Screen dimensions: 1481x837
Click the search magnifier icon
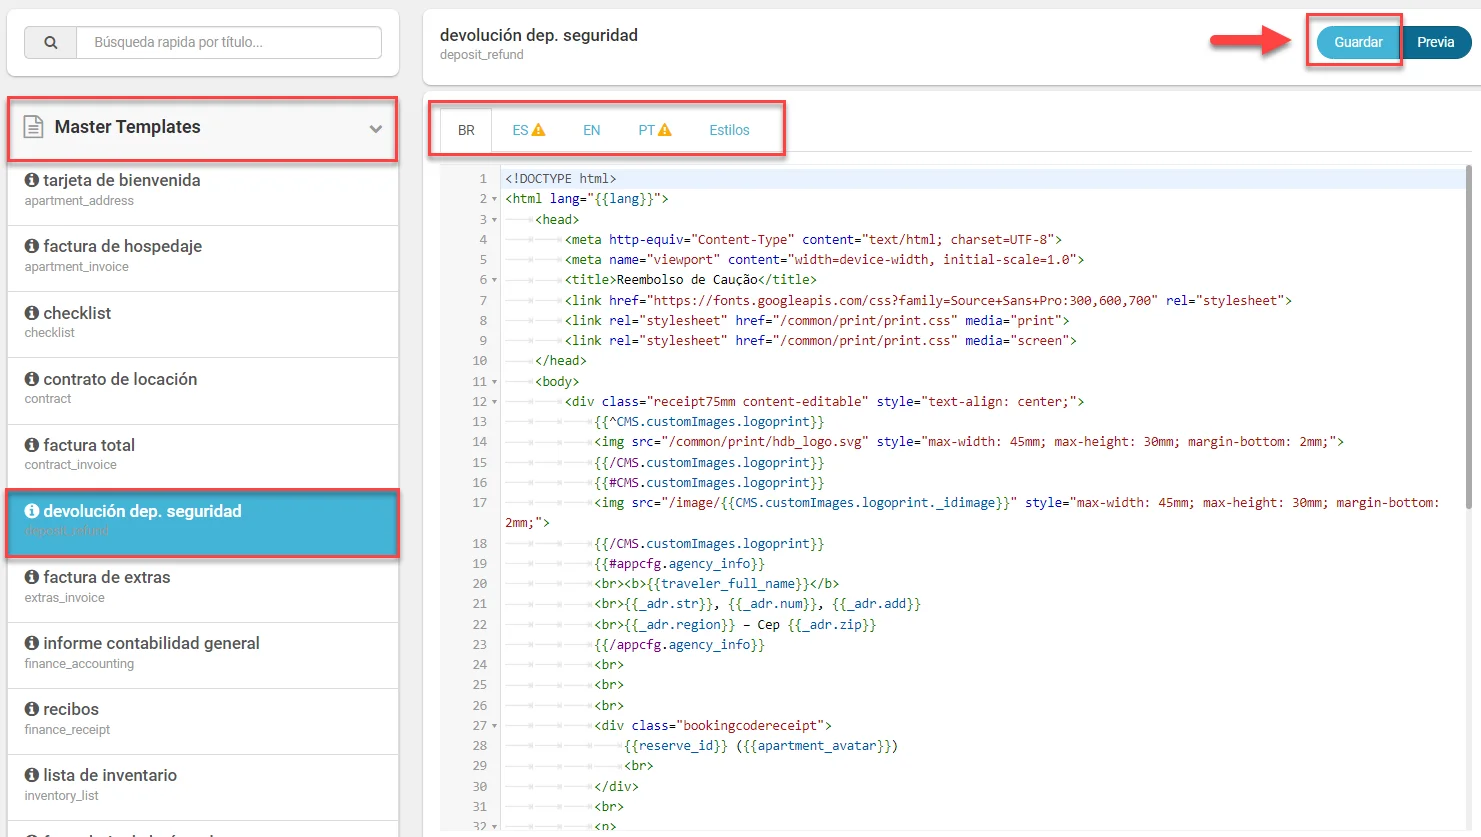point(51,43)
